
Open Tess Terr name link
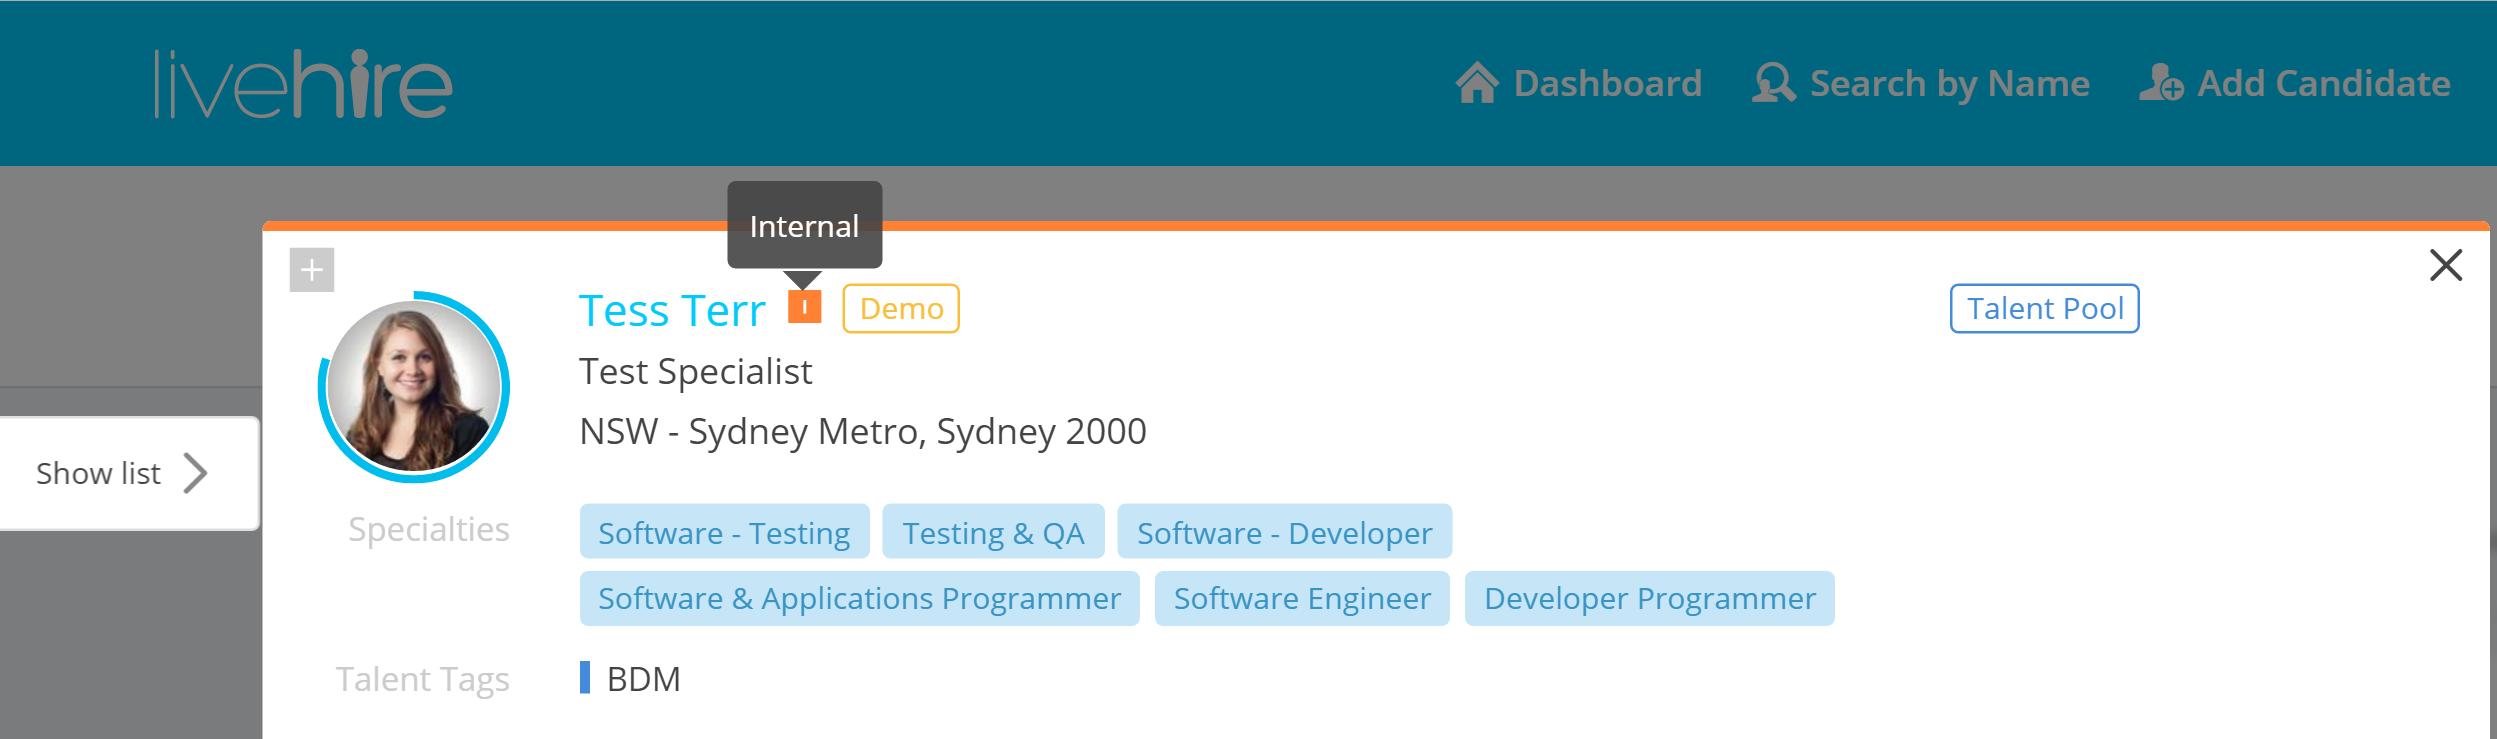click(672, 311)
